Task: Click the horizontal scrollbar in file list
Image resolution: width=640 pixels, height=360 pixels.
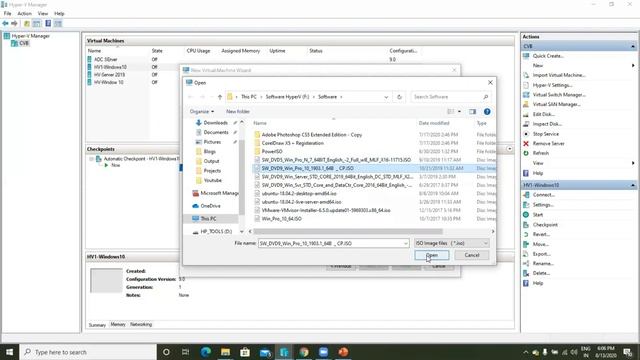Action: (348, 231)
